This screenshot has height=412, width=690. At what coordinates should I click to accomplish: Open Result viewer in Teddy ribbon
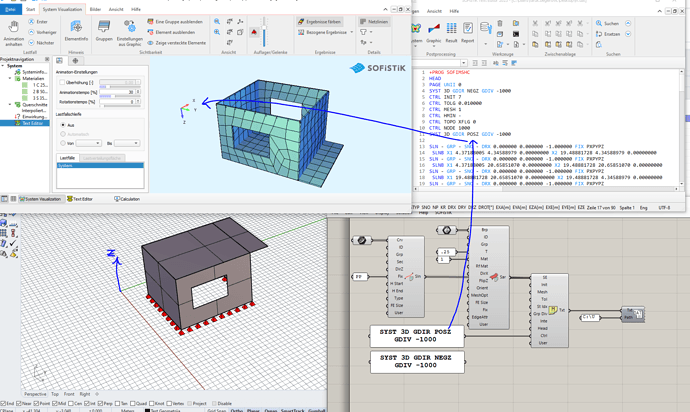[x=451, y=33]
